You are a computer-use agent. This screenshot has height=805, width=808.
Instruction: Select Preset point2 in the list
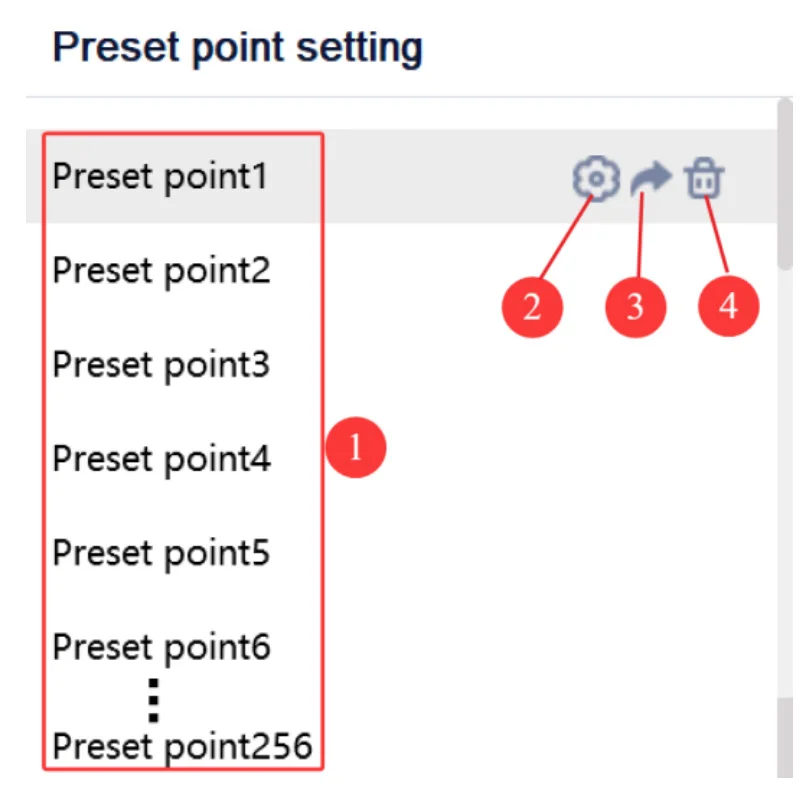[161, 271]
